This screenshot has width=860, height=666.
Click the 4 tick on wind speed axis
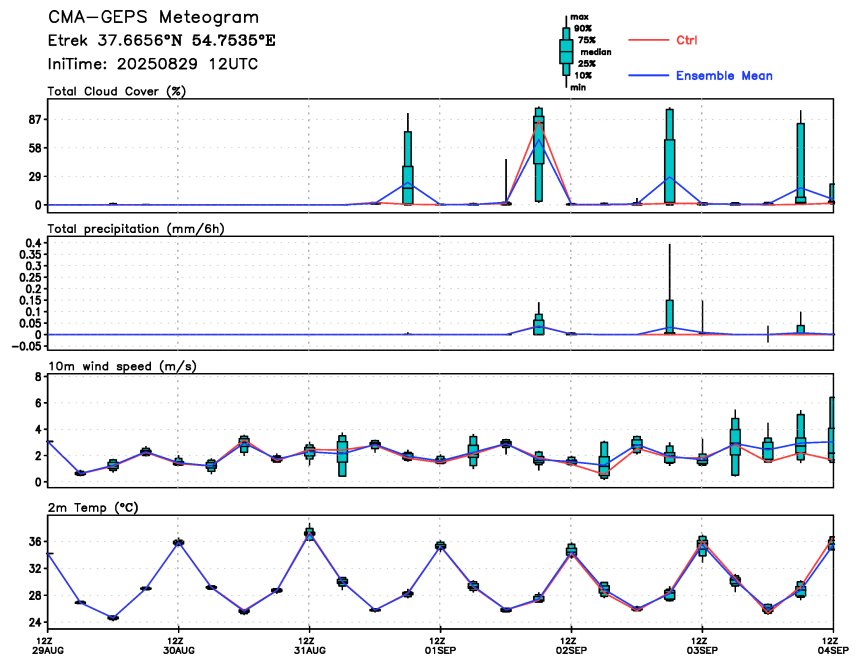pyautogui.click(x=38, y=429)
